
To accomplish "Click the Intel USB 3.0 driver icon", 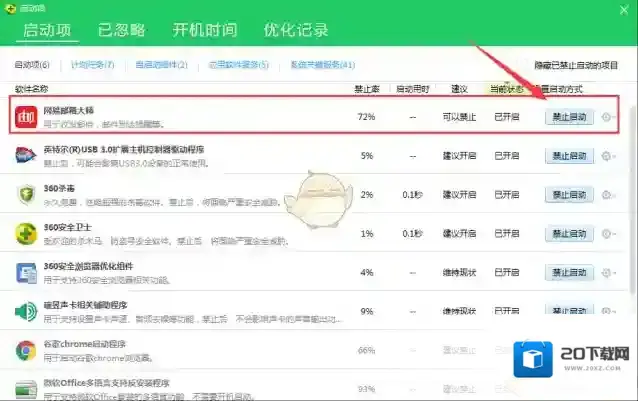I will click(26, 155).
